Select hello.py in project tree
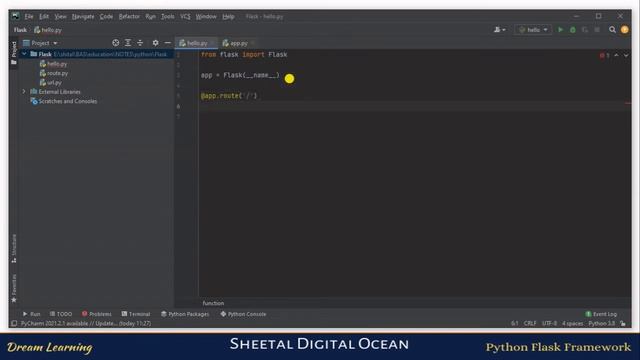The height and width of the screenshot is (360, 640). (x=53, y=64)
